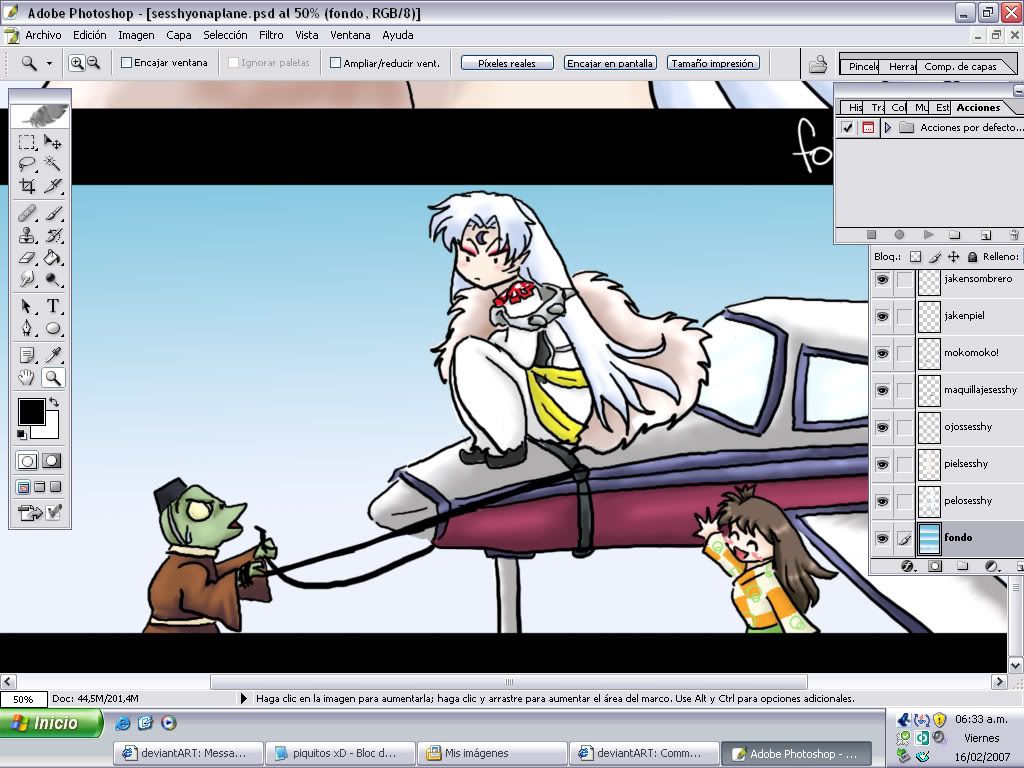Image resolution: width=1024 pixels, height=768 pixels.
Task: Open the Notes tool
Action: point(27,355)
